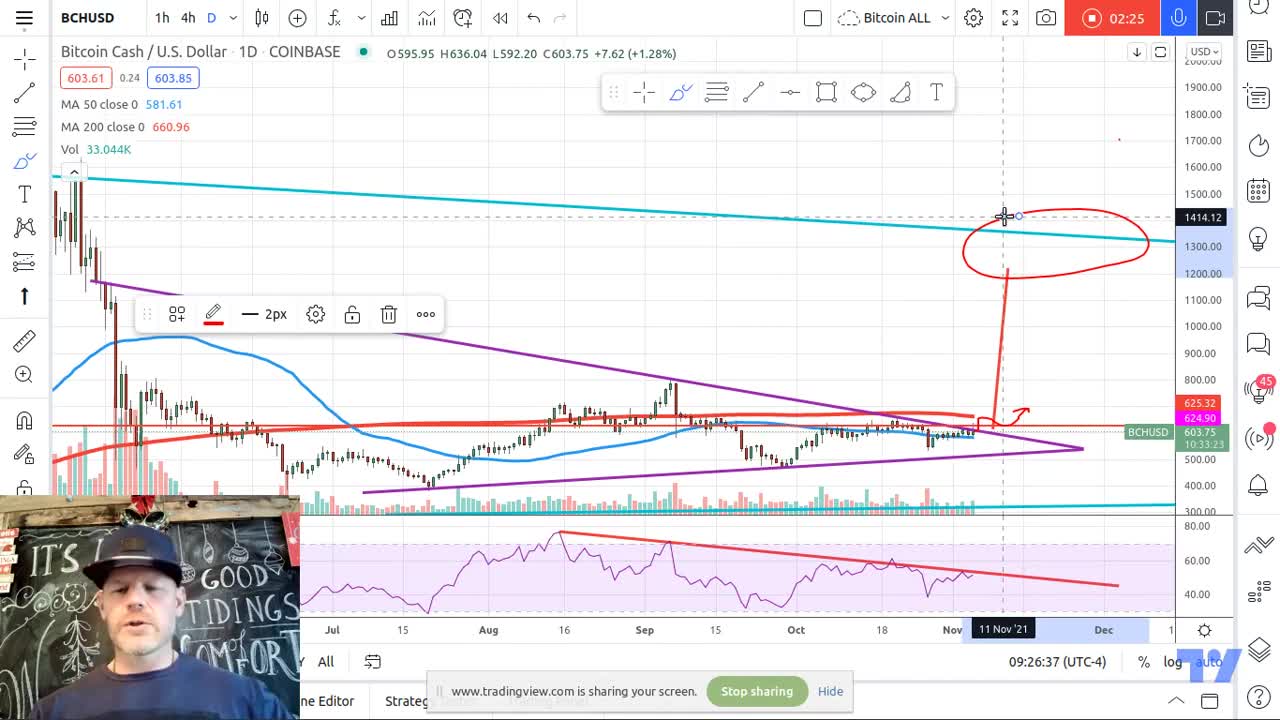
Task: Open the BCHUSD symbol search
Action: coord(88,18)
